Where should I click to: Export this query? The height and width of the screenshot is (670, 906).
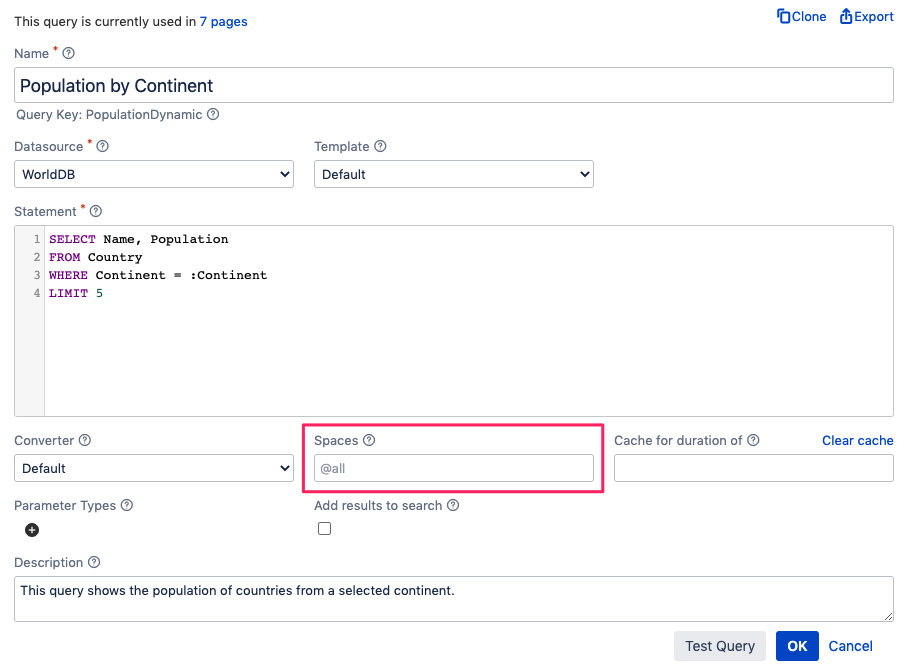click(x=867, y=17)
